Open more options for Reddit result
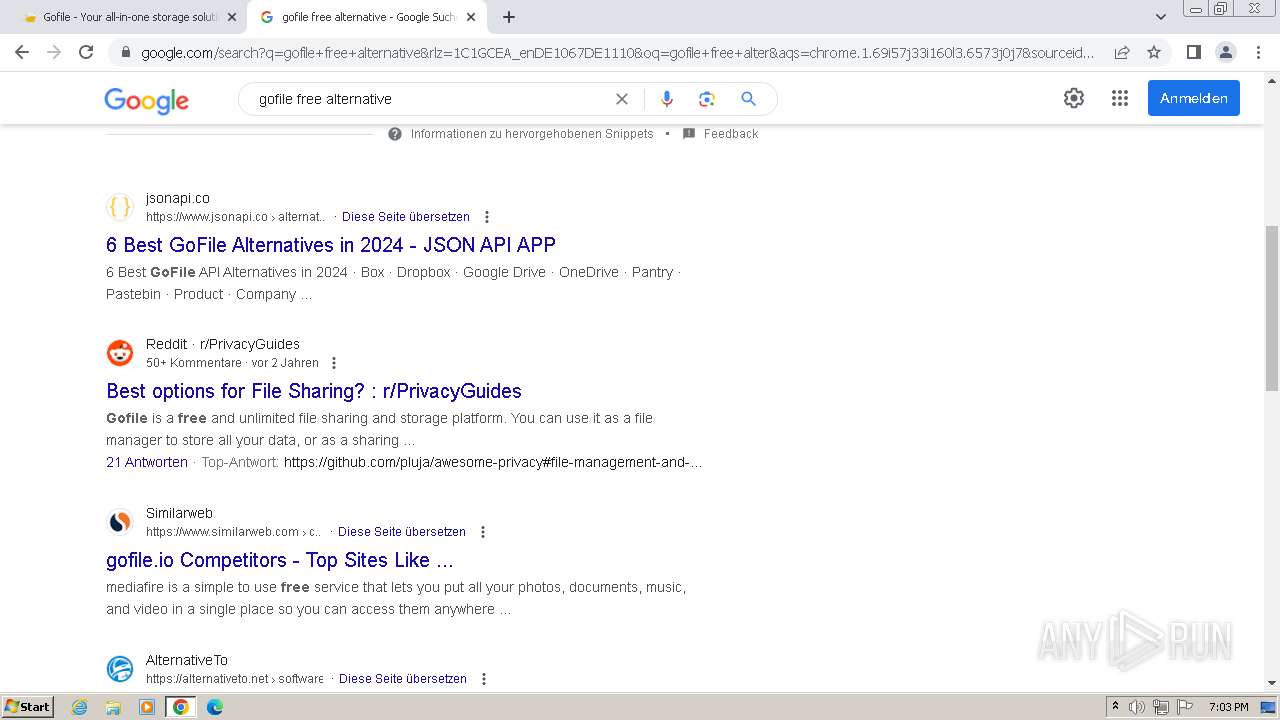 pyautogui.click(x=334, y=363)
